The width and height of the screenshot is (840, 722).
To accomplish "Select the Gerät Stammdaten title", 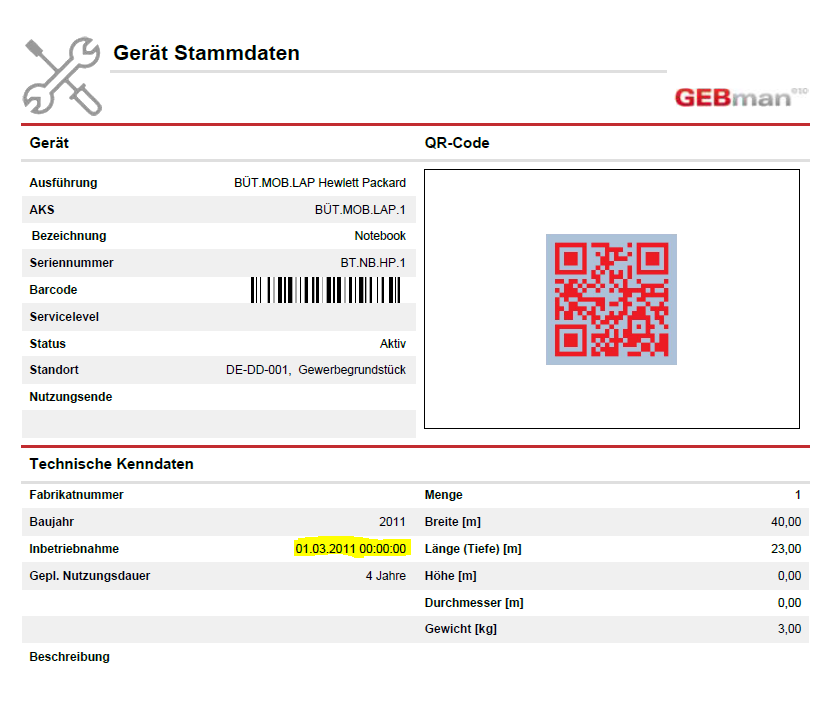I will coord(206,53).
